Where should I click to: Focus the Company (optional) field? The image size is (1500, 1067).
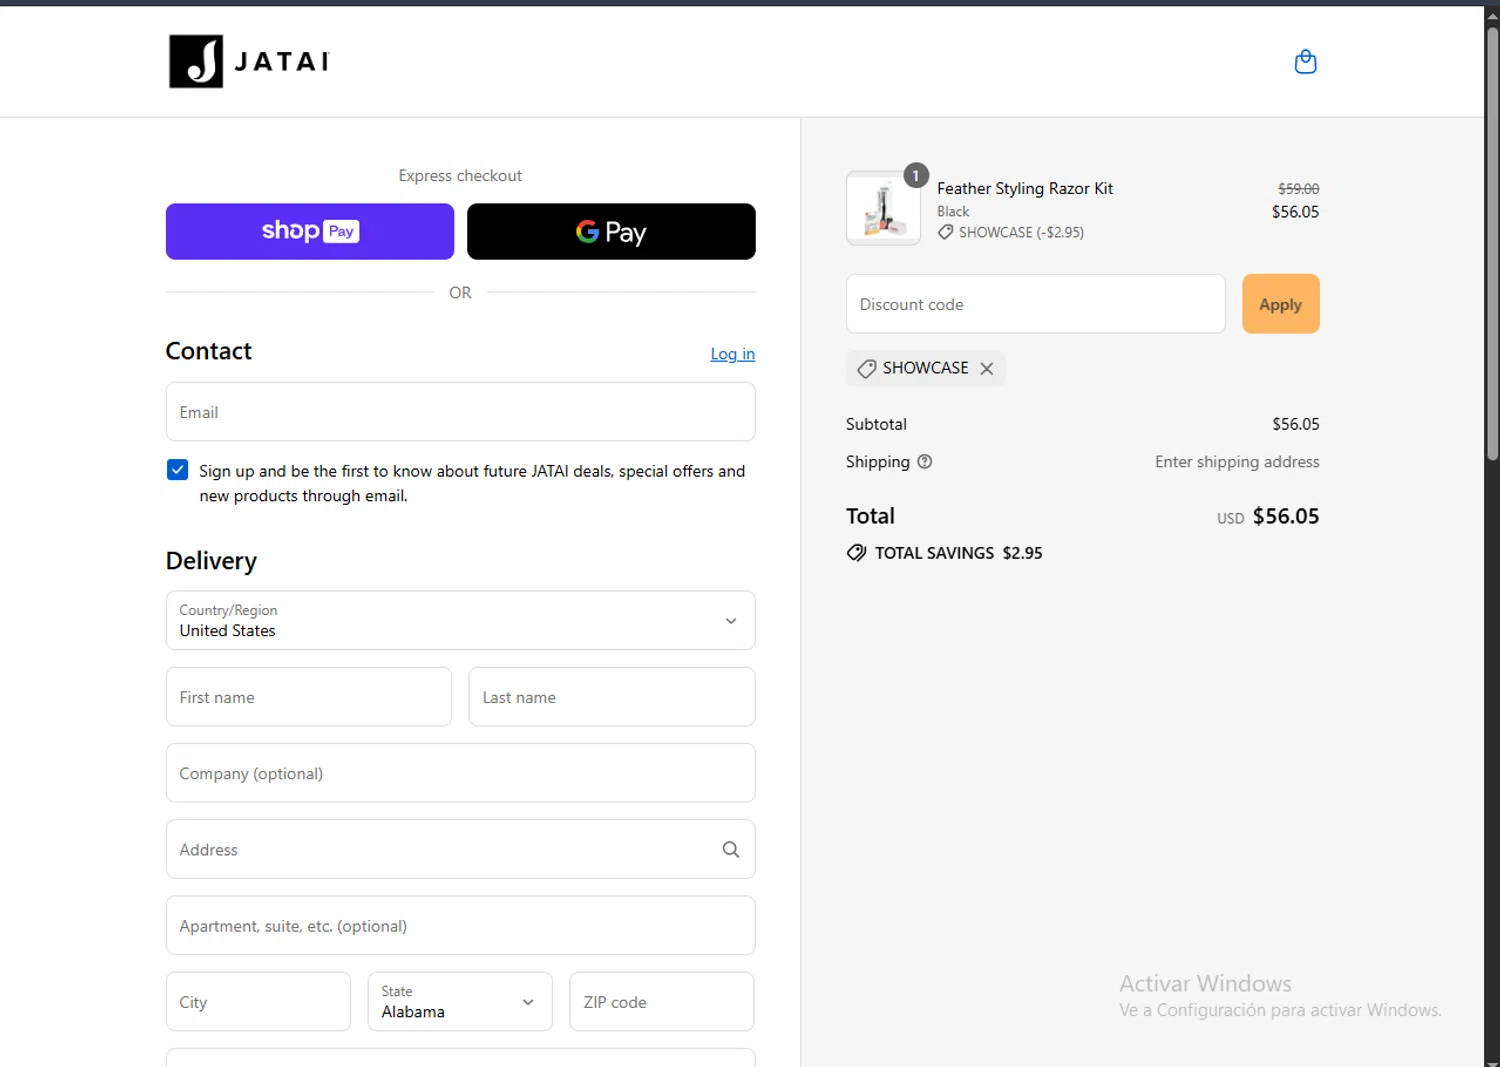[460, 773]
